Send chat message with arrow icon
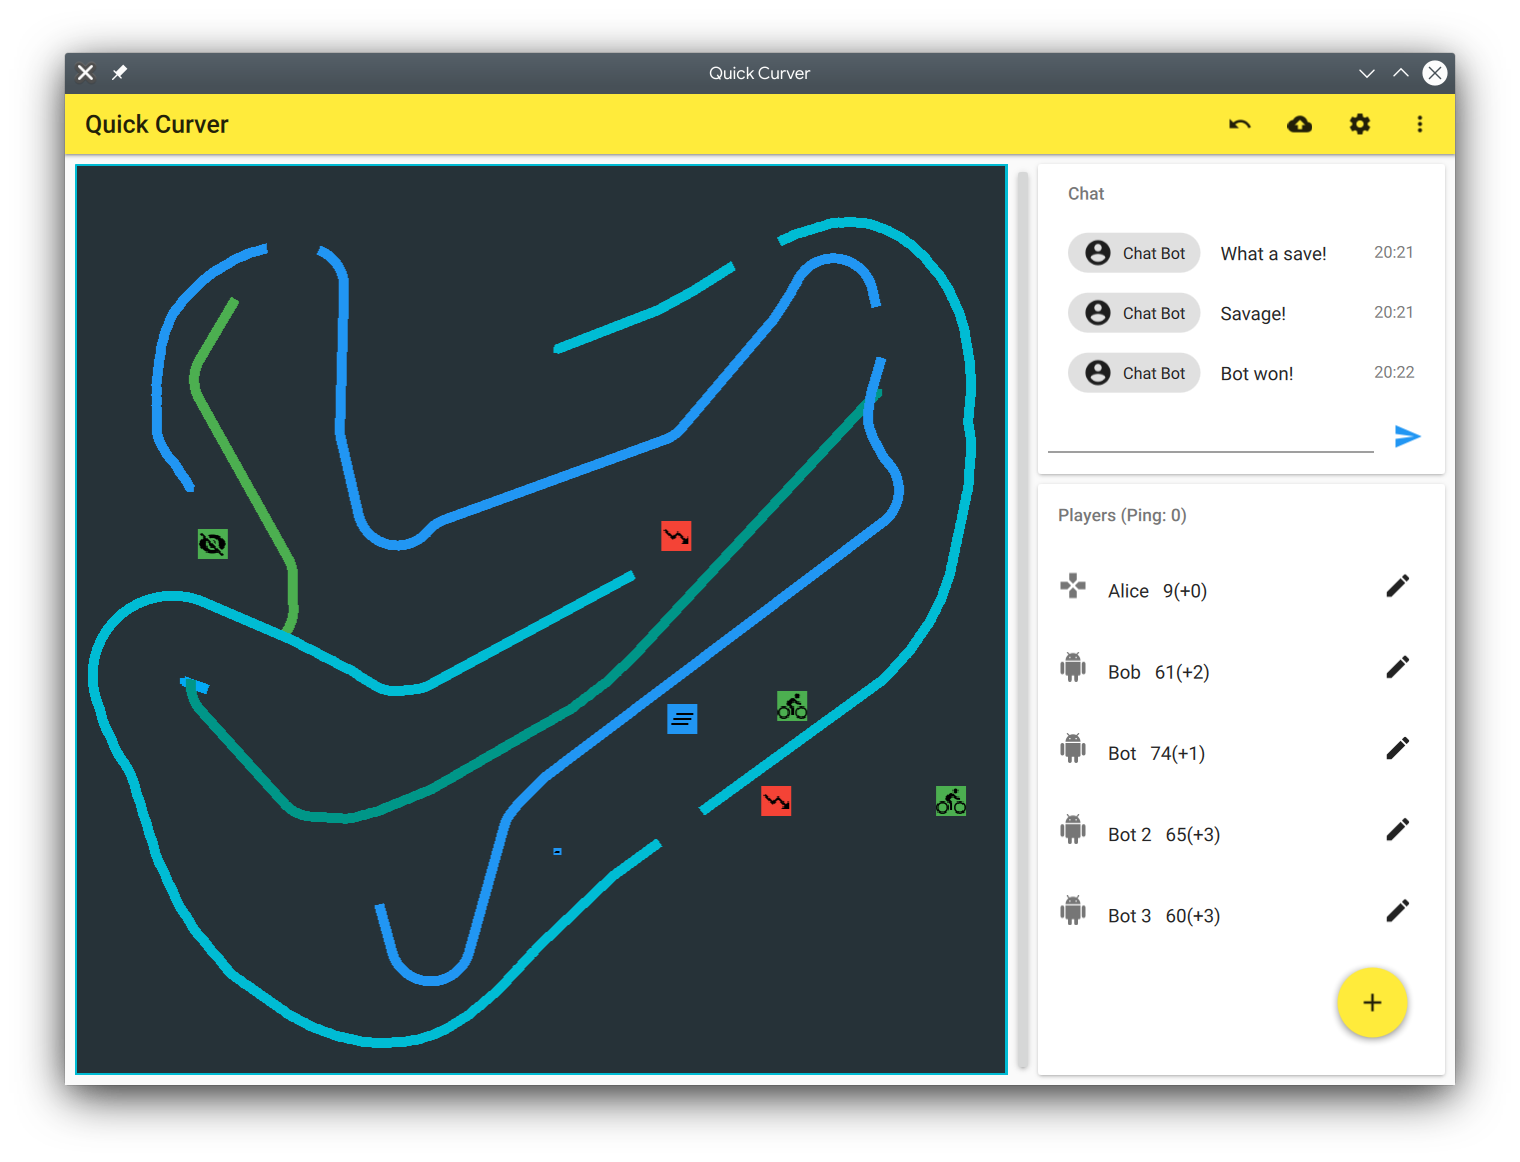 (1408, 436)
